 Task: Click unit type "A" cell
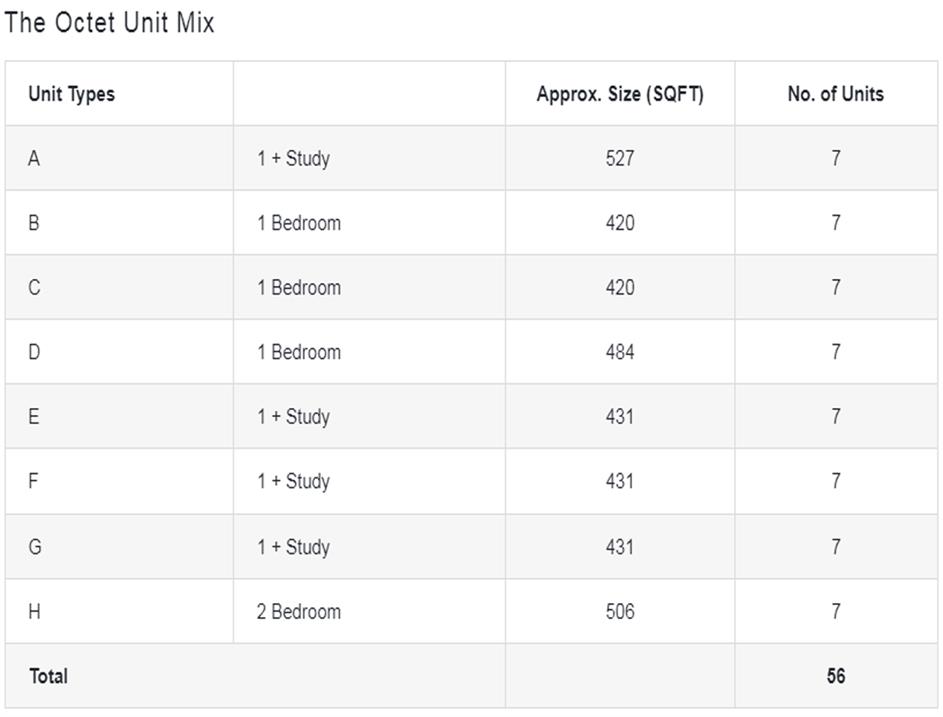click(34, 158)
